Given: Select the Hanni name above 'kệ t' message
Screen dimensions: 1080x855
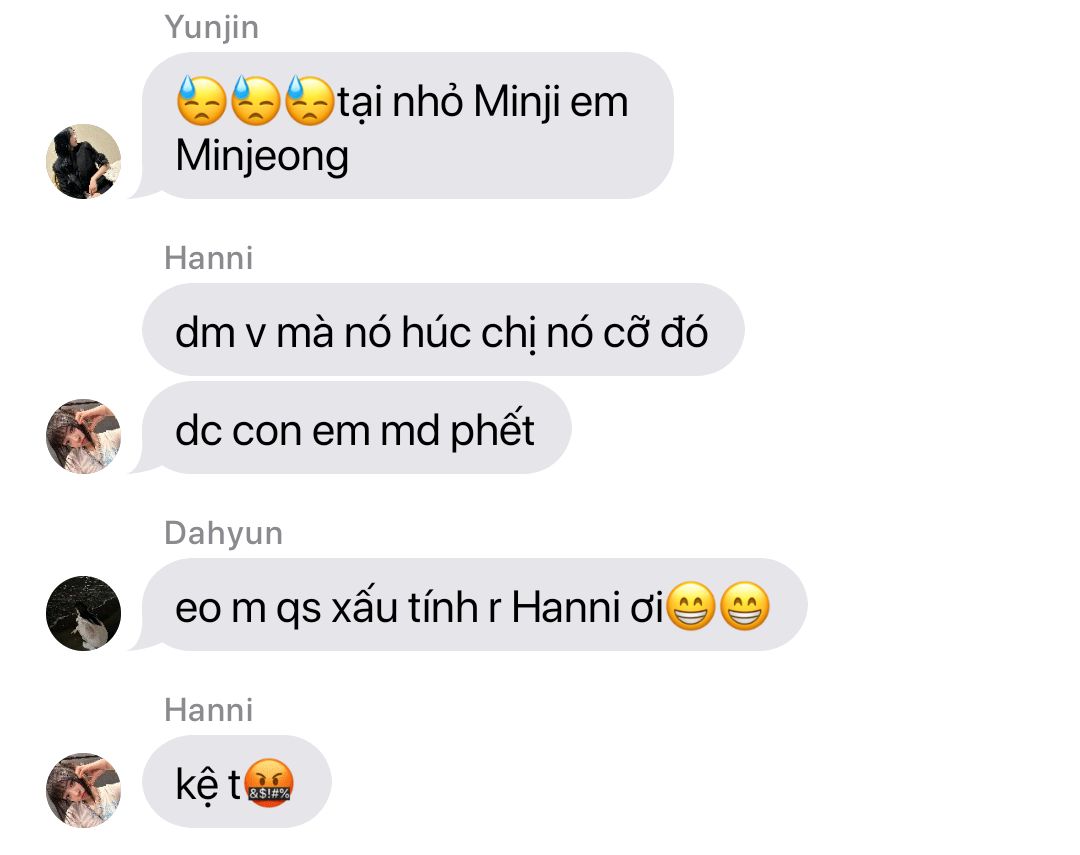Looking at the screenshot, I should (x=209, y=710).
